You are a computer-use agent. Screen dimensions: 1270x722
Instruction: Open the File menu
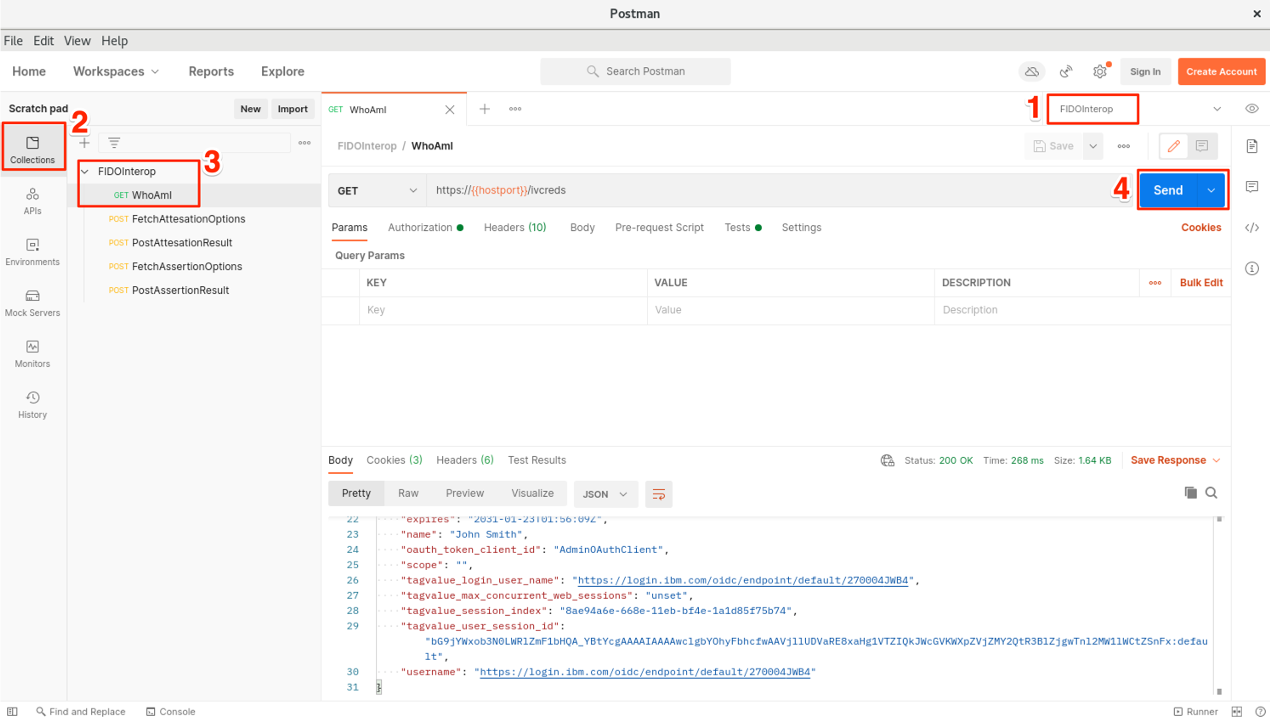click(x=13, y=41)
